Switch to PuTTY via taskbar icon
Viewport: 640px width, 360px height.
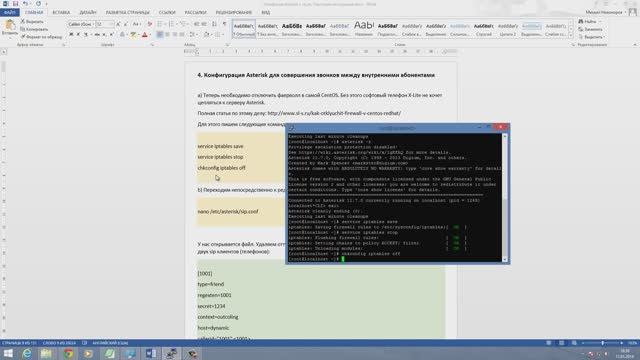tap(171, 353)
